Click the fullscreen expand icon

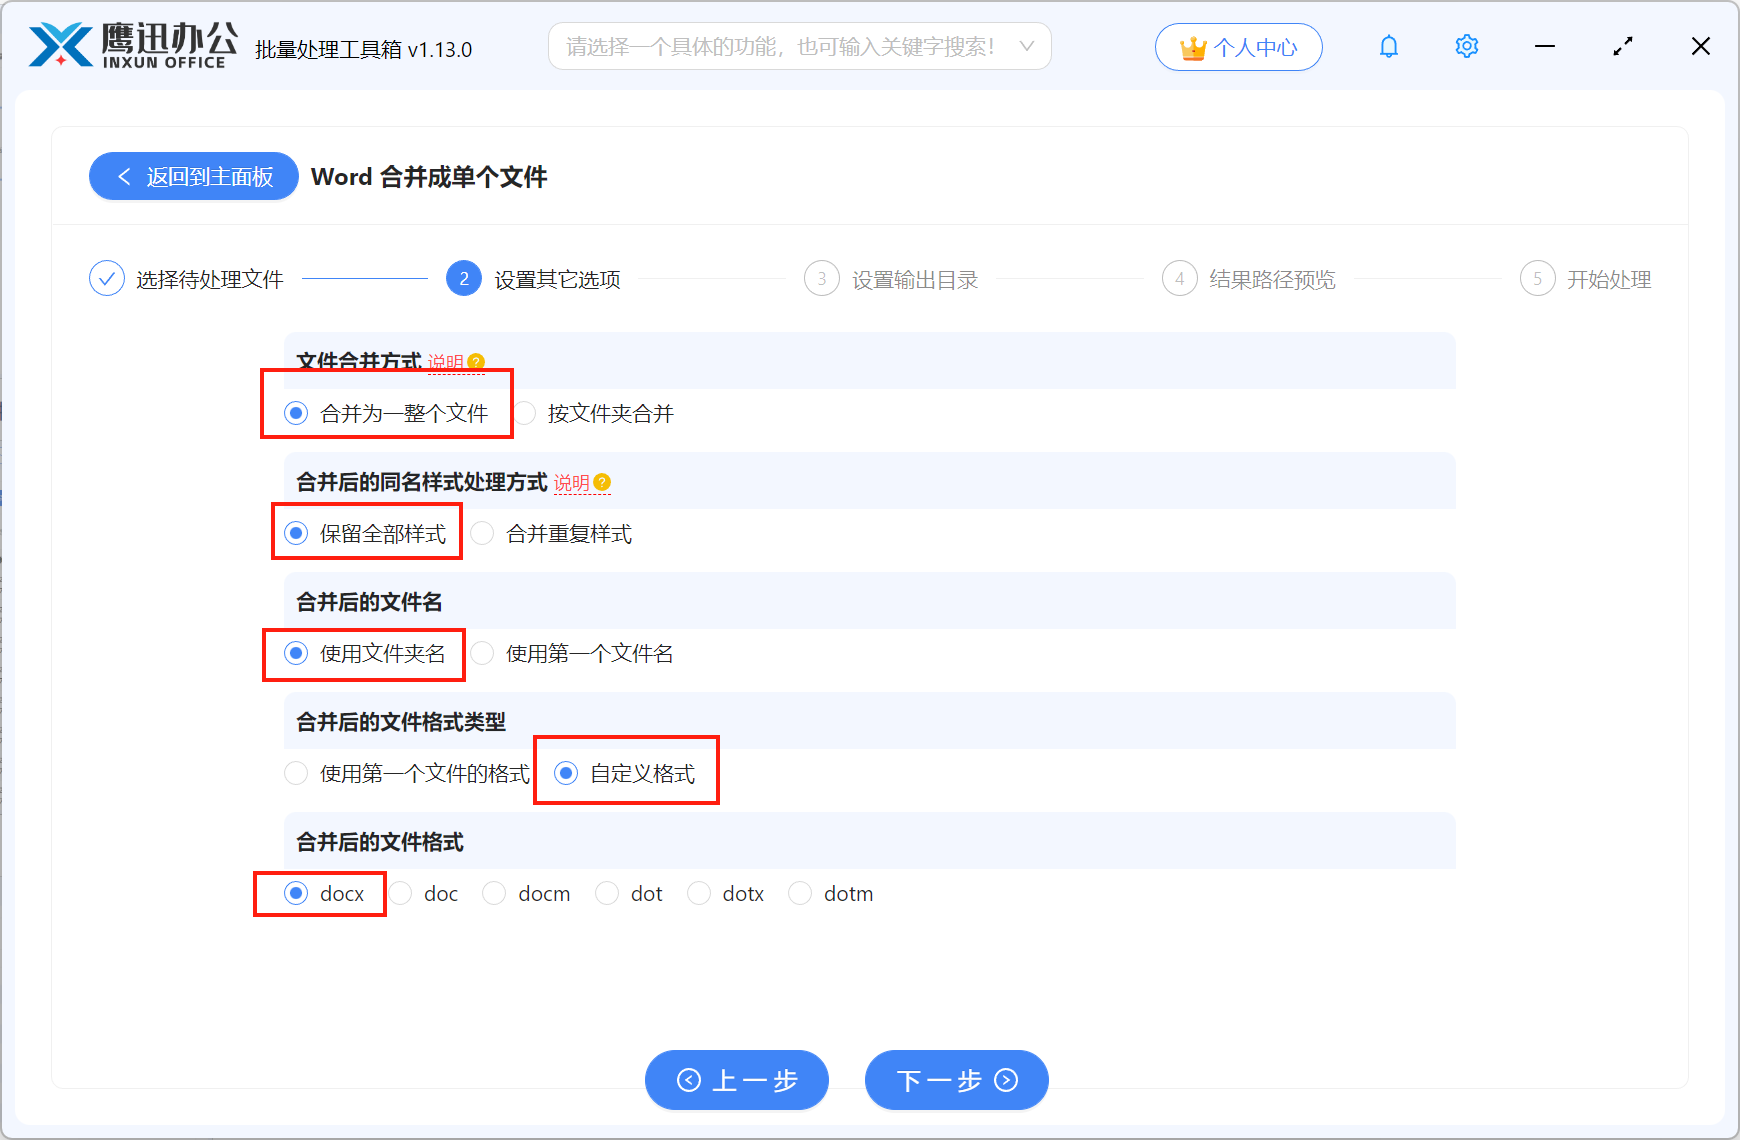pyautogui.click(x=1622, y=46)
